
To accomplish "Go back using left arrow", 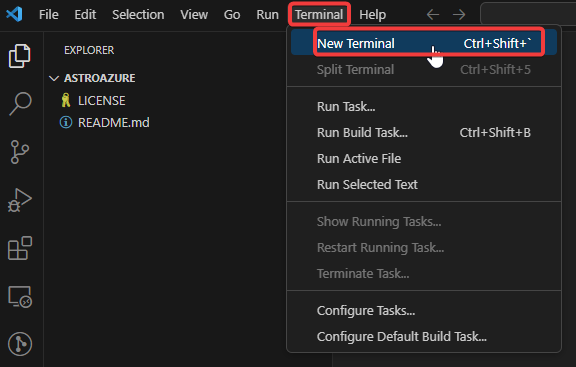I will click(433, 15).
